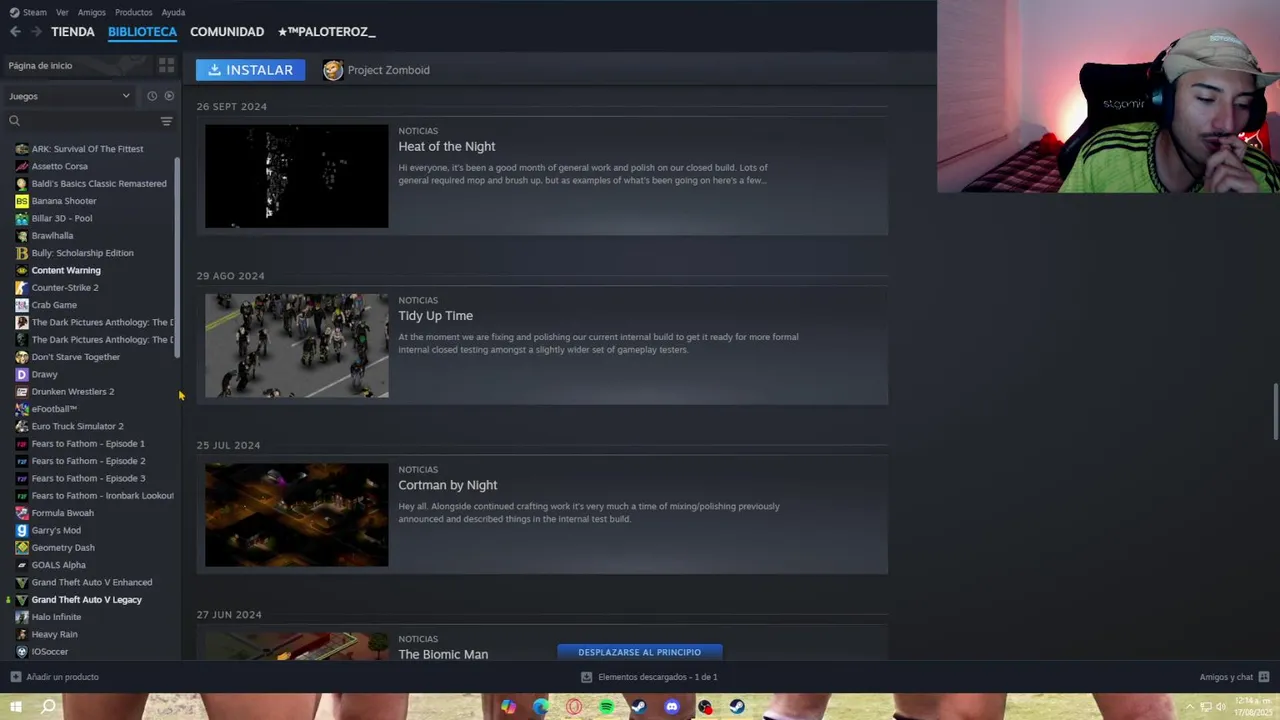Viewport: 1280px width, 720px height.
Task: Open Cortman by Night news thumbnail
Action: coord(297,515)
